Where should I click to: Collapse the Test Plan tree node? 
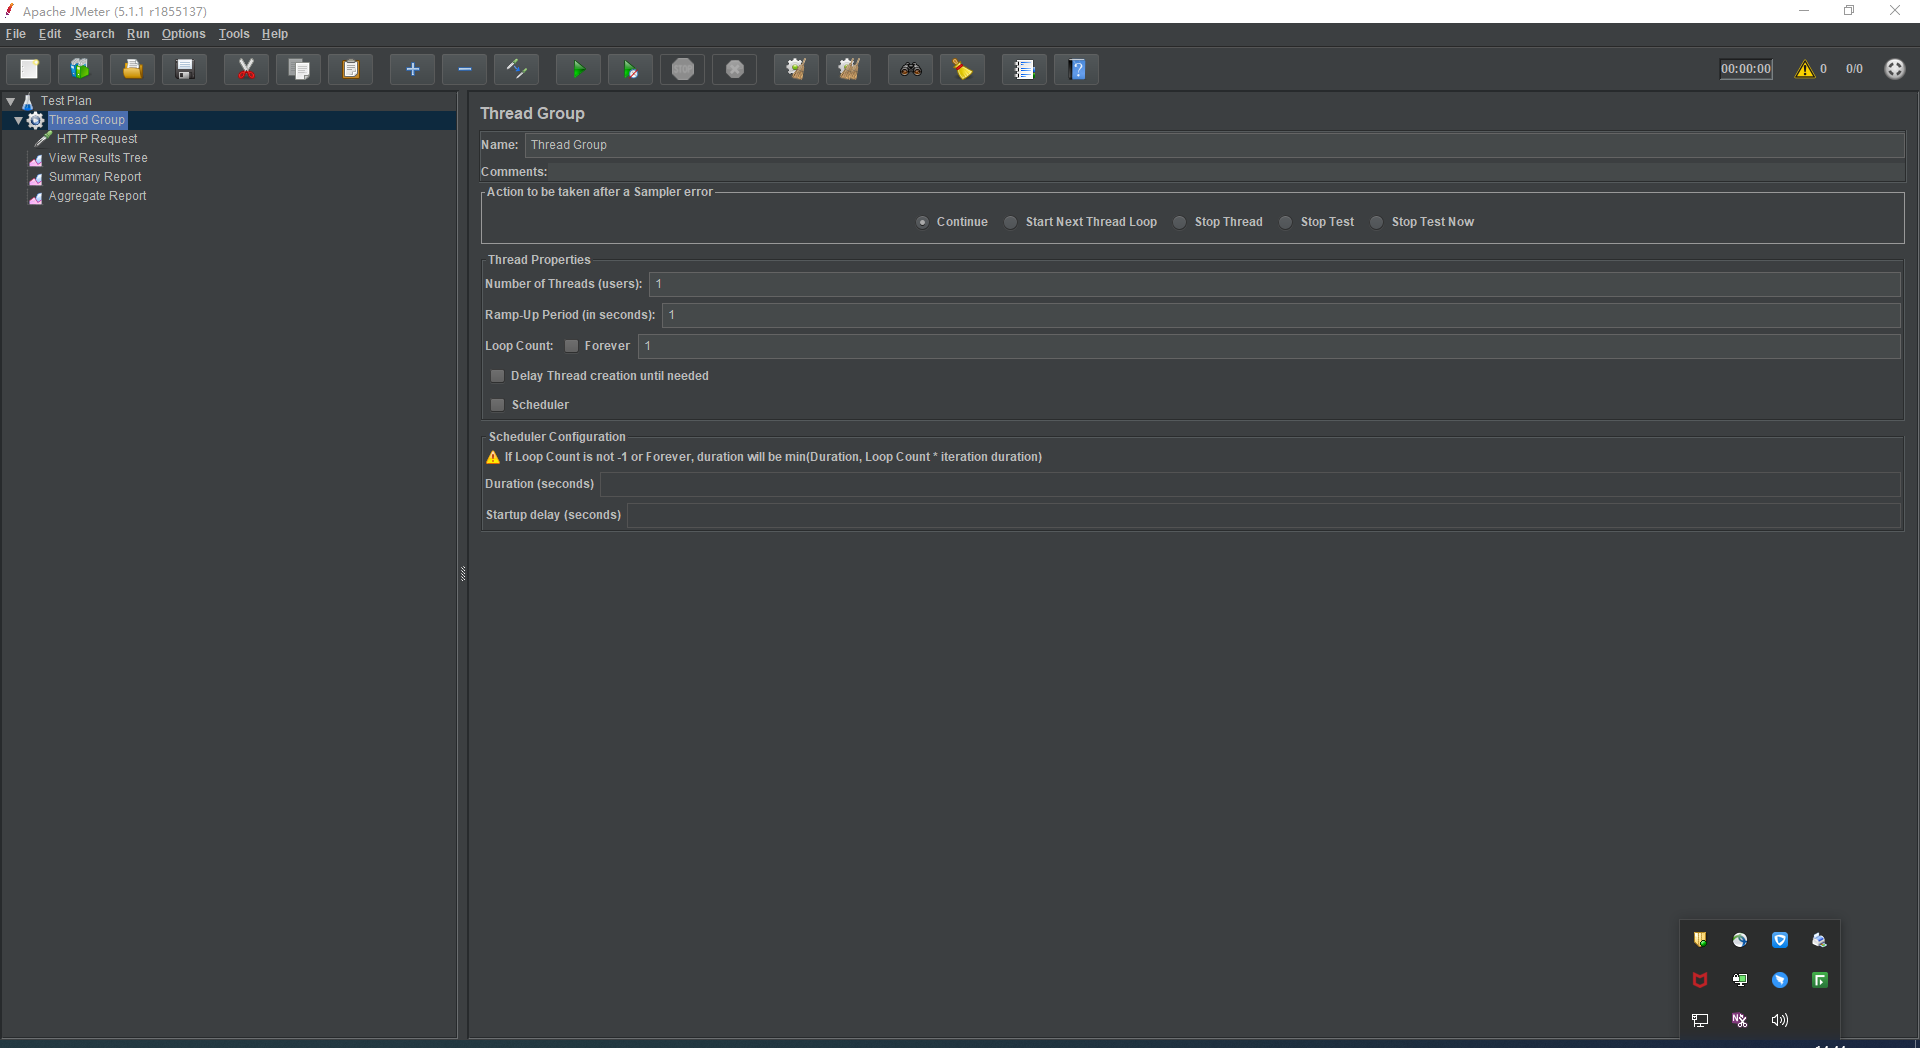11,101
